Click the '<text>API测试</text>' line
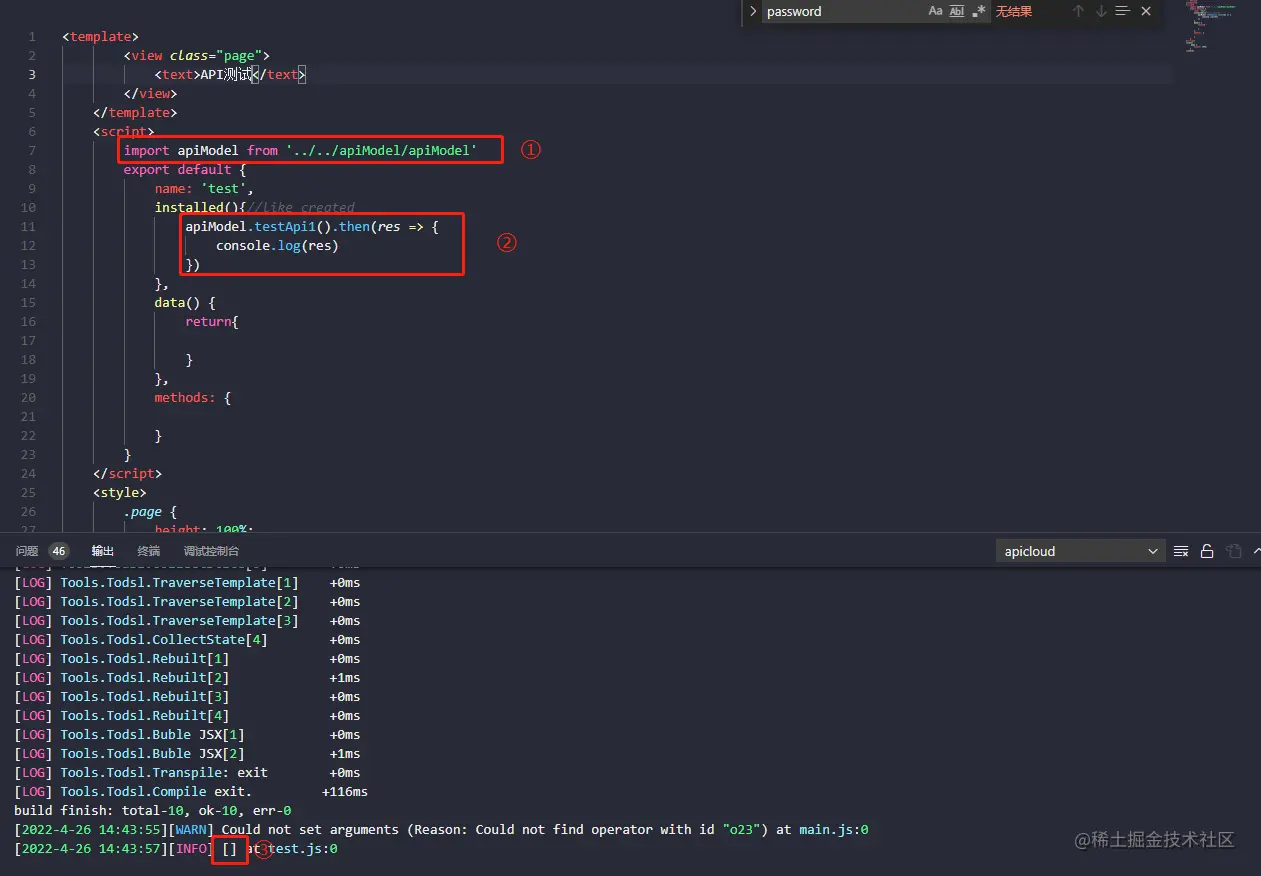This screenshot has width=1261, height=876. [230, 74]
